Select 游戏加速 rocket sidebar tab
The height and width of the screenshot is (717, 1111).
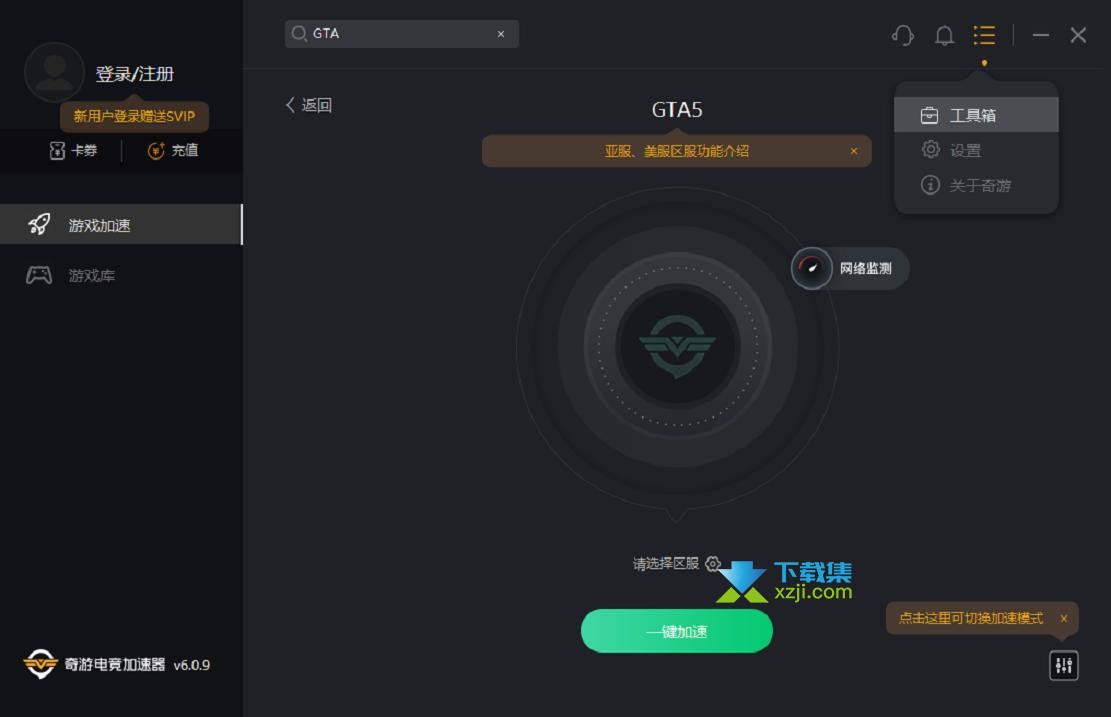pos(121,225)
